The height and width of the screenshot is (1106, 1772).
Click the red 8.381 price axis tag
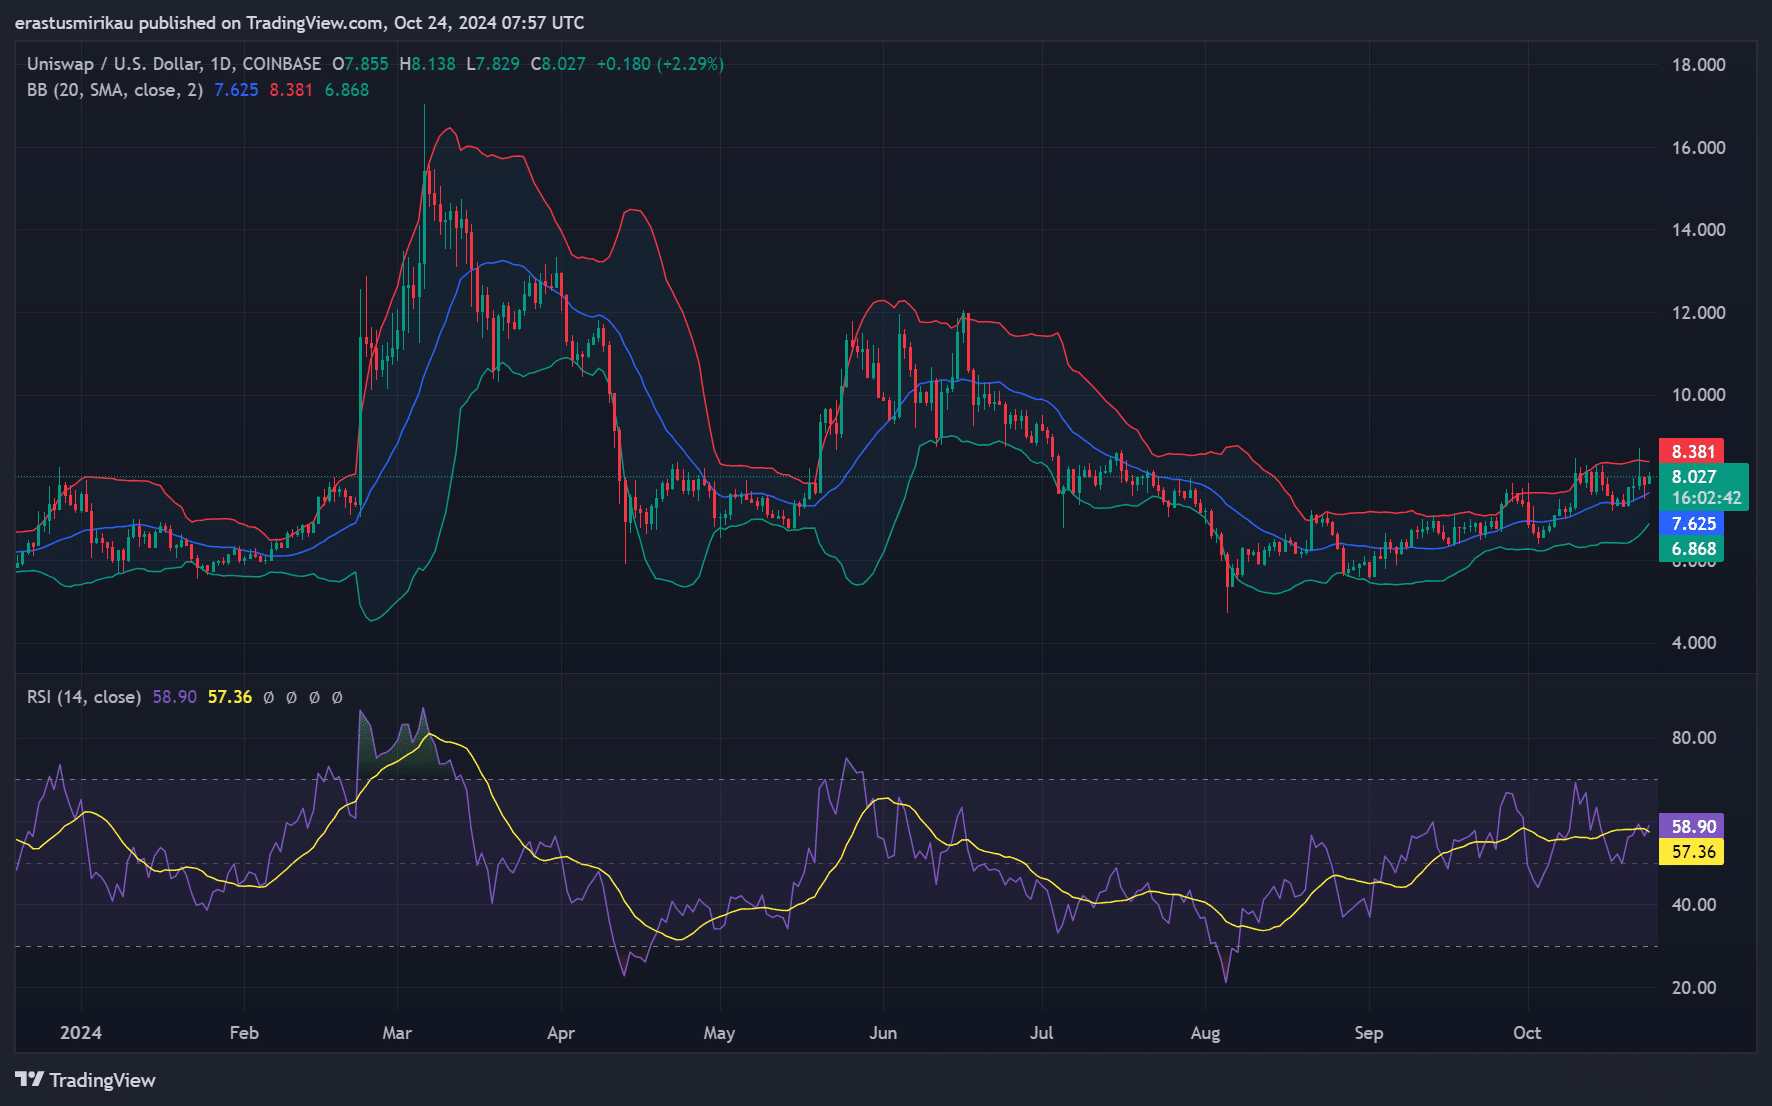click(x=1692, y=452)
